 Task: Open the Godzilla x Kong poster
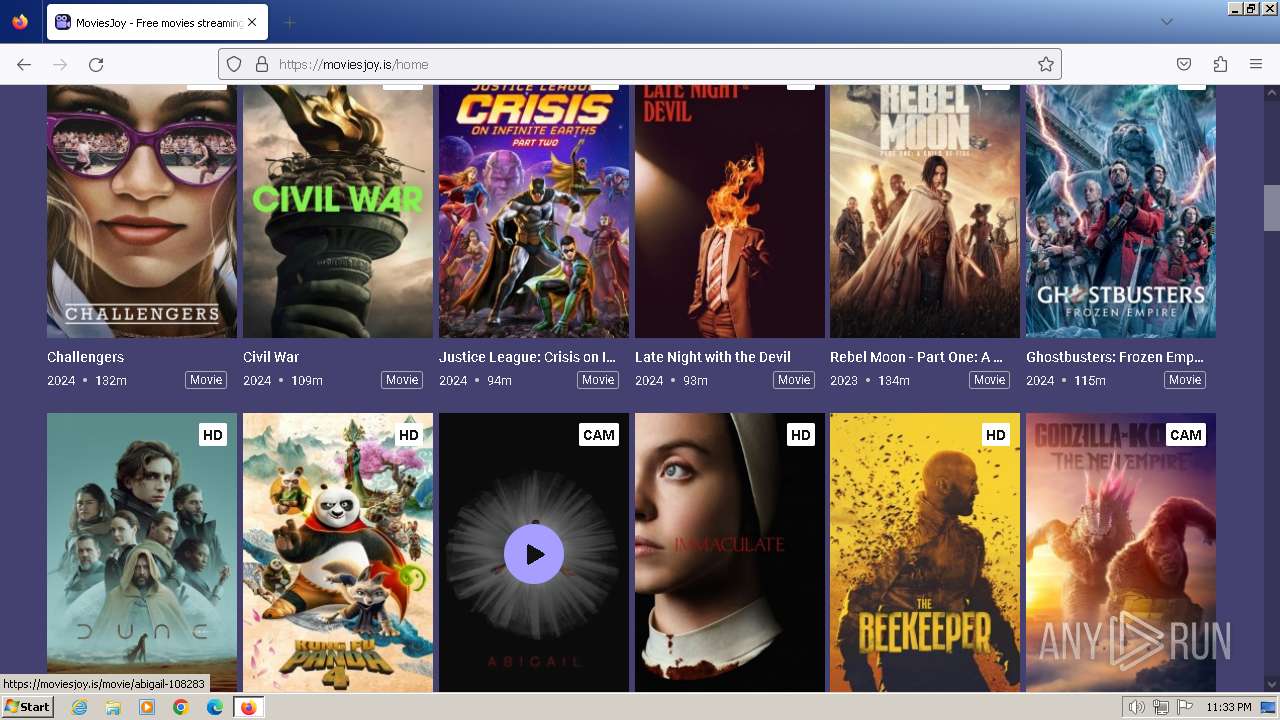click(x=1121, y=552)
